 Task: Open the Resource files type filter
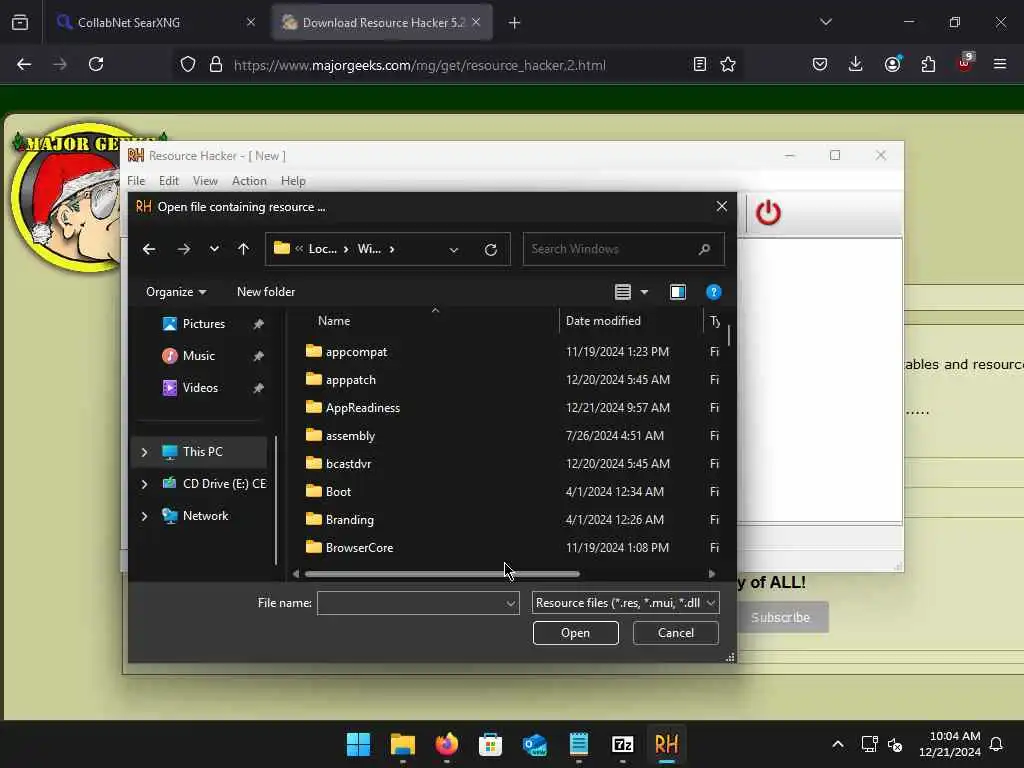[626, 603]
